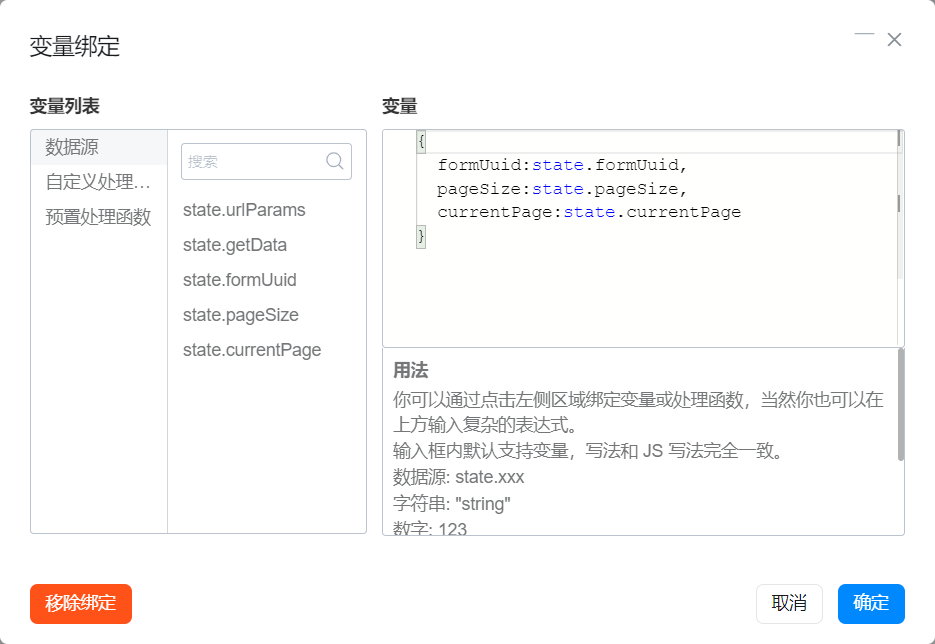Image resolution: width=935 pixels, height=644 pixels.
Task: Insert state.urlParams variable
Action: click(x=244, y=210)
